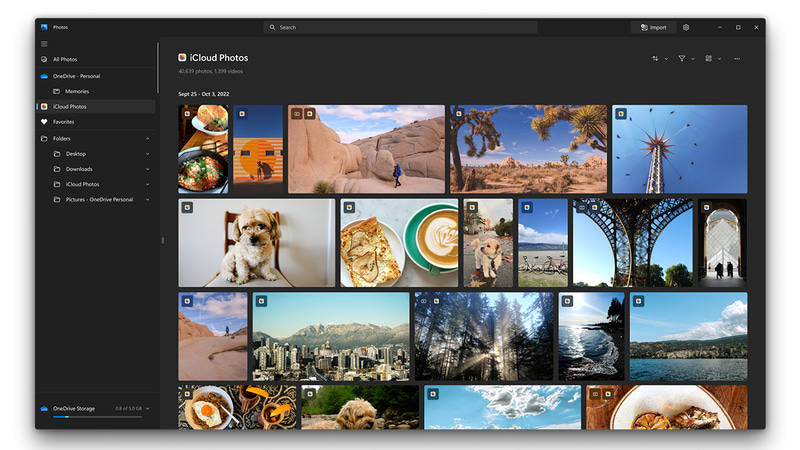Expand the OneDrive Storage details chevron
Screen dimensions: 800x450
click(147, 409)
